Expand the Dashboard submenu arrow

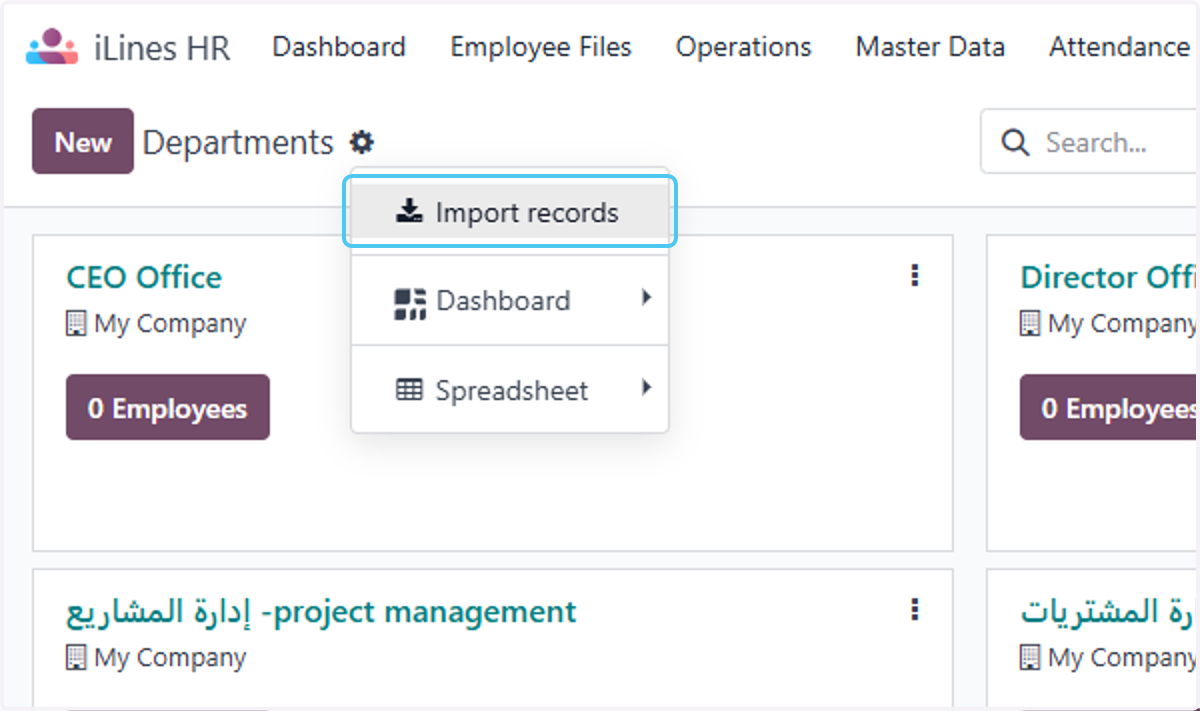646,298
